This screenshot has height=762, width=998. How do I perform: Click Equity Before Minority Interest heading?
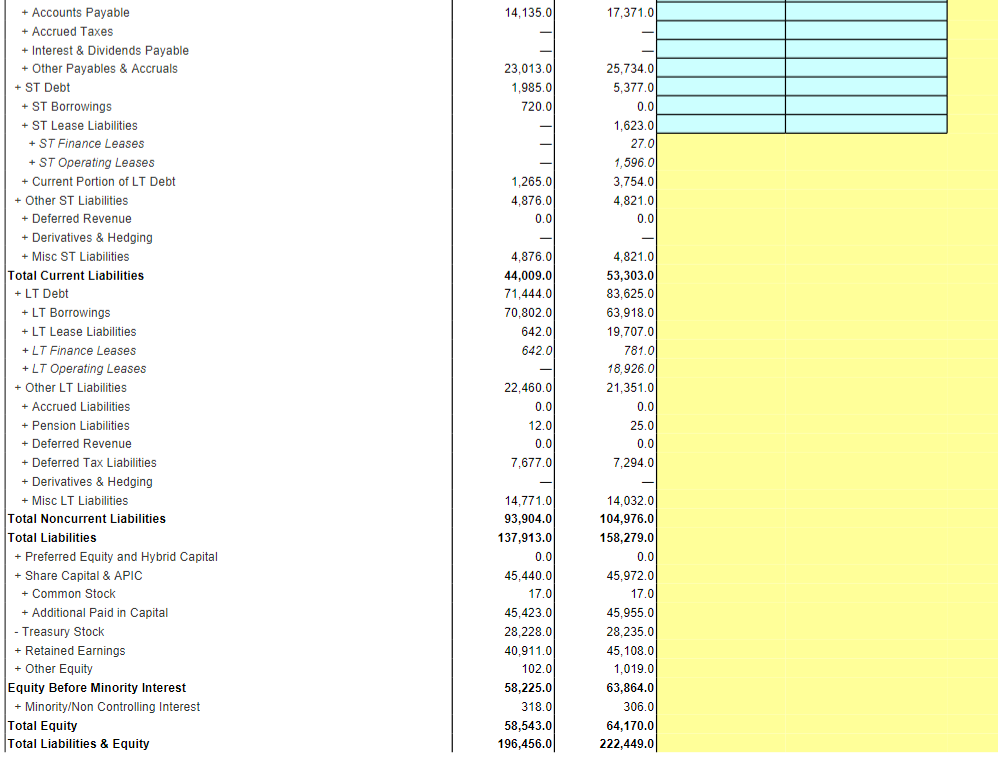pyautogui.click(x=97, y=688)
